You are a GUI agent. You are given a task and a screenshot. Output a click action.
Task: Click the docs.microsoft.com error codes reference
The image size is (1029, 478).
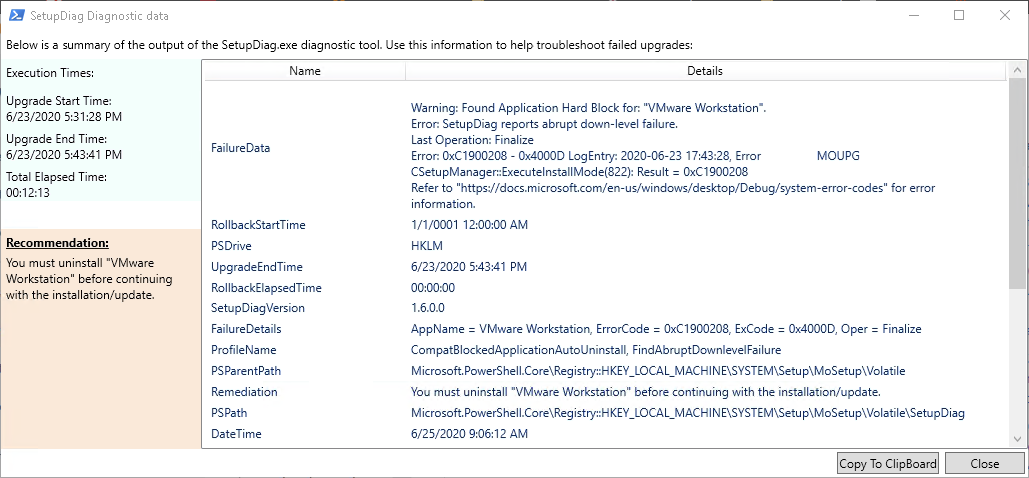pos(673,196)
